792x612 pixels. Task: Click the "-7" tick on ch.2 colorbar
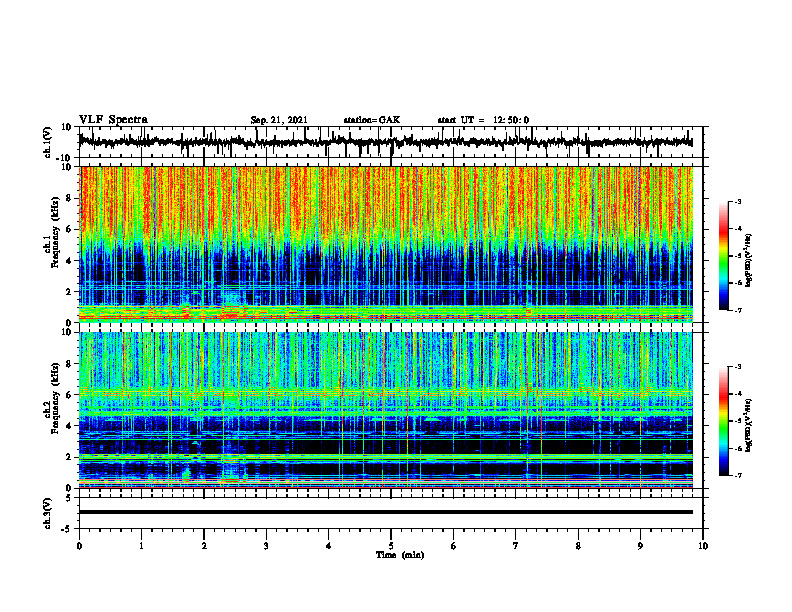click(737, 475)
